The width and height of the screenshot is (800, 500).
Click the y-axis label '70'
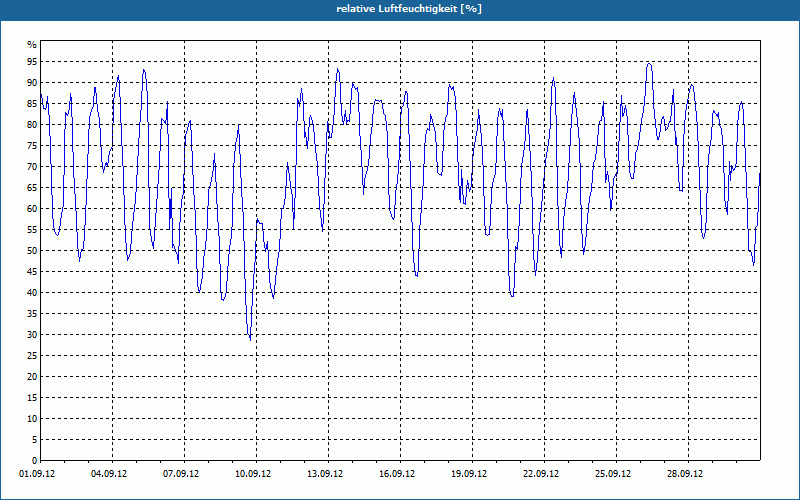(32, 167)
